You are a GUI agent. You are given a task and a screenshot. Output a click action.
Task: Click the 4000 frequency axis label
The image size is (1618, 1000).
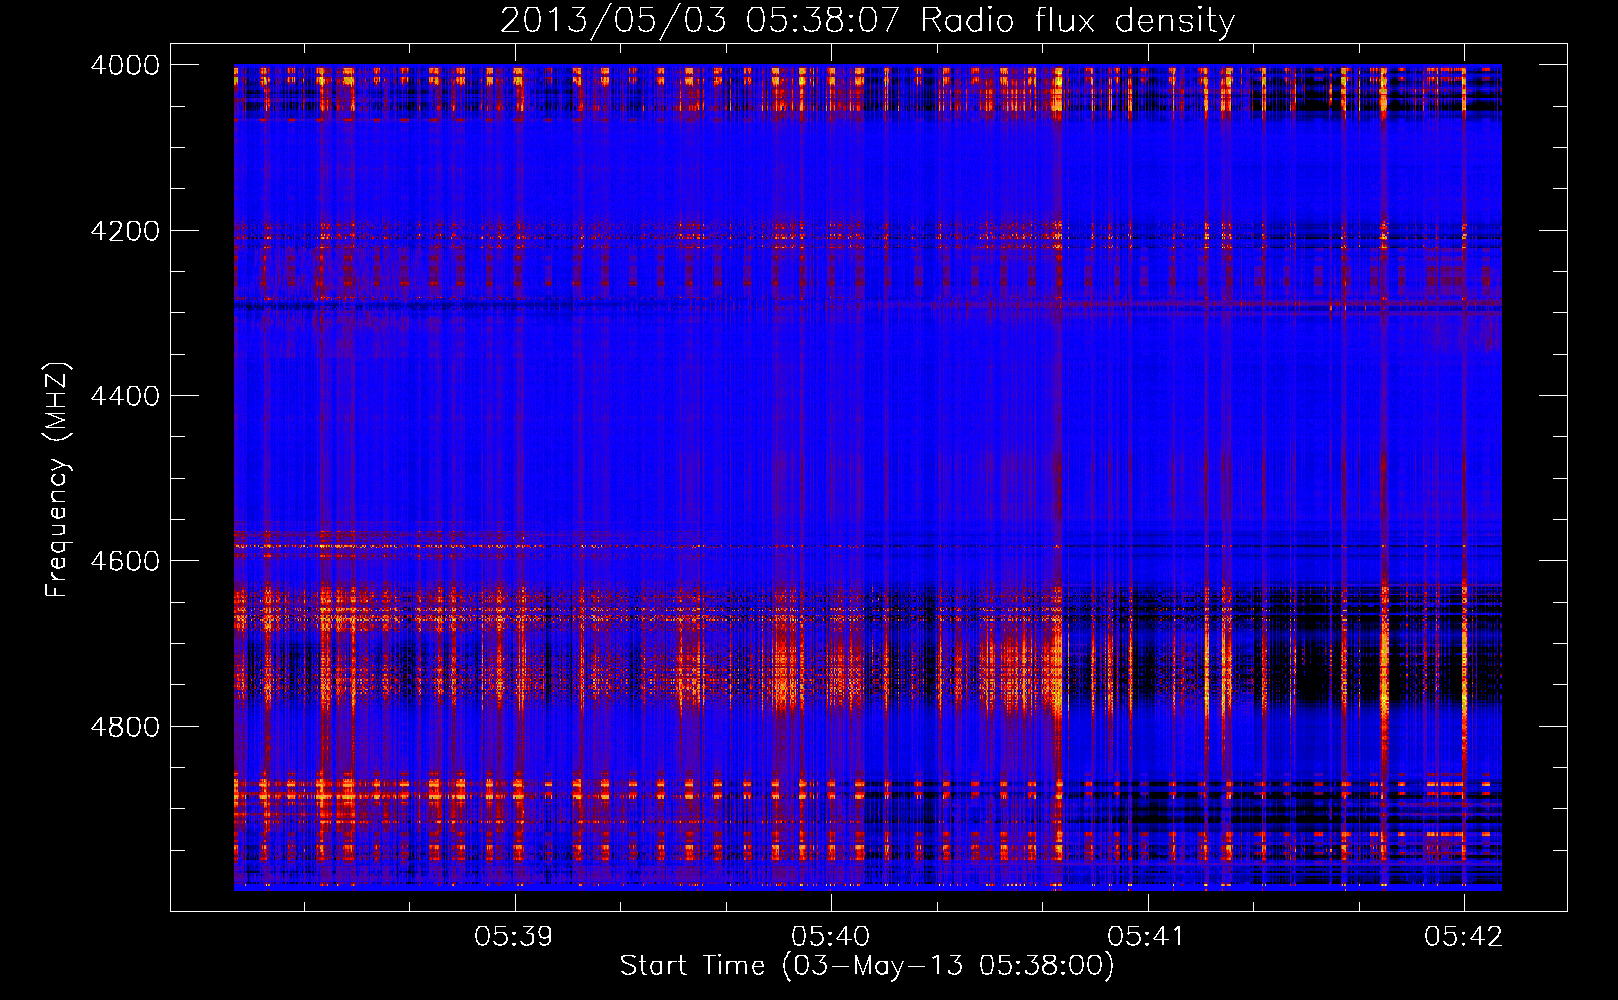125,65
